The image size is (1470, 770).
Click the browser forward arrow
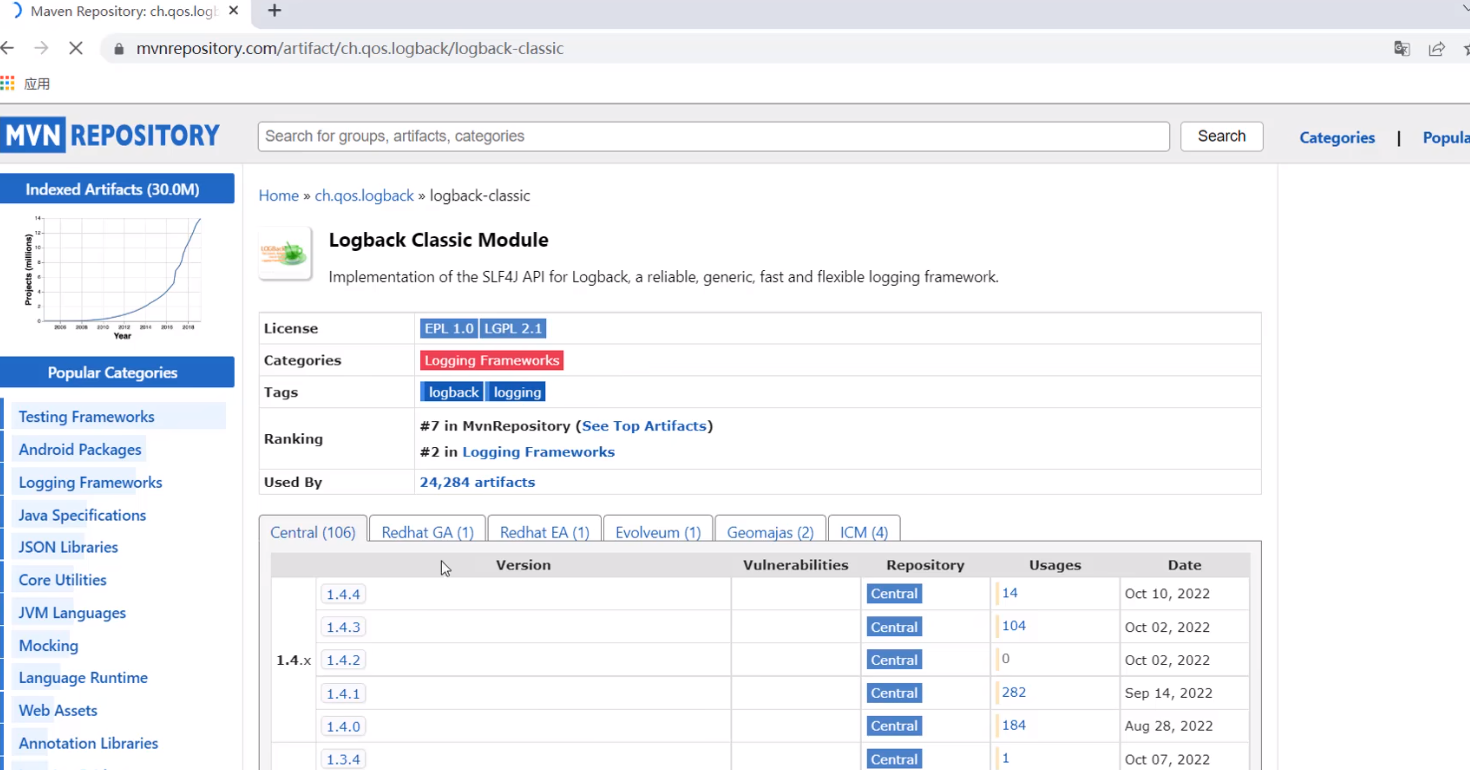(41, 48)
